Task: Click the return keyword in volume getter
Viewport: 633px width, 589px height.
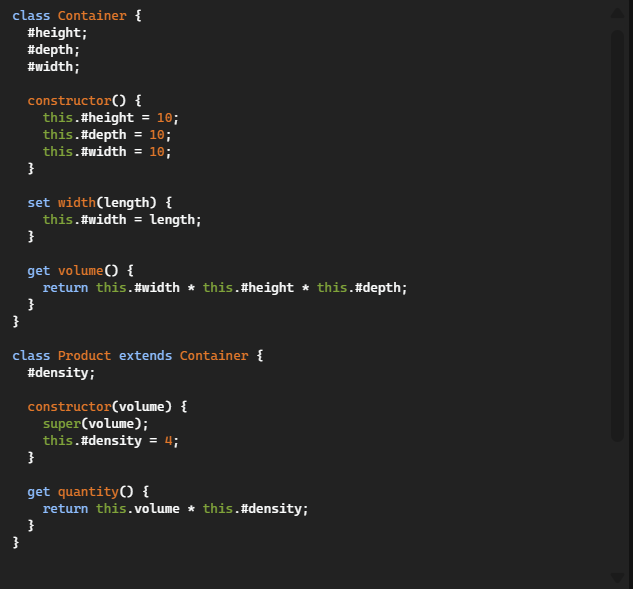Action: (x=65, y=288)
